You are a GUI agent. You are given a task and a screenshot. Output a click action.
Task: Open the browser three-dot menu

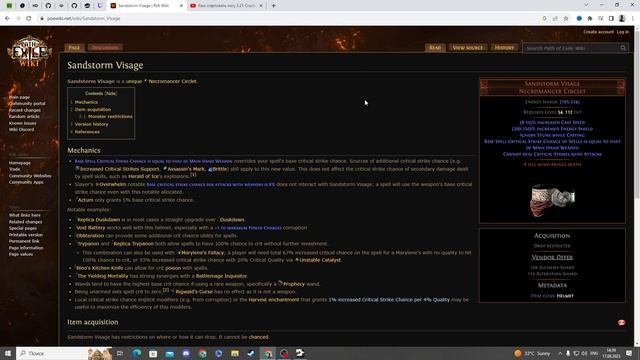point(633,18)
